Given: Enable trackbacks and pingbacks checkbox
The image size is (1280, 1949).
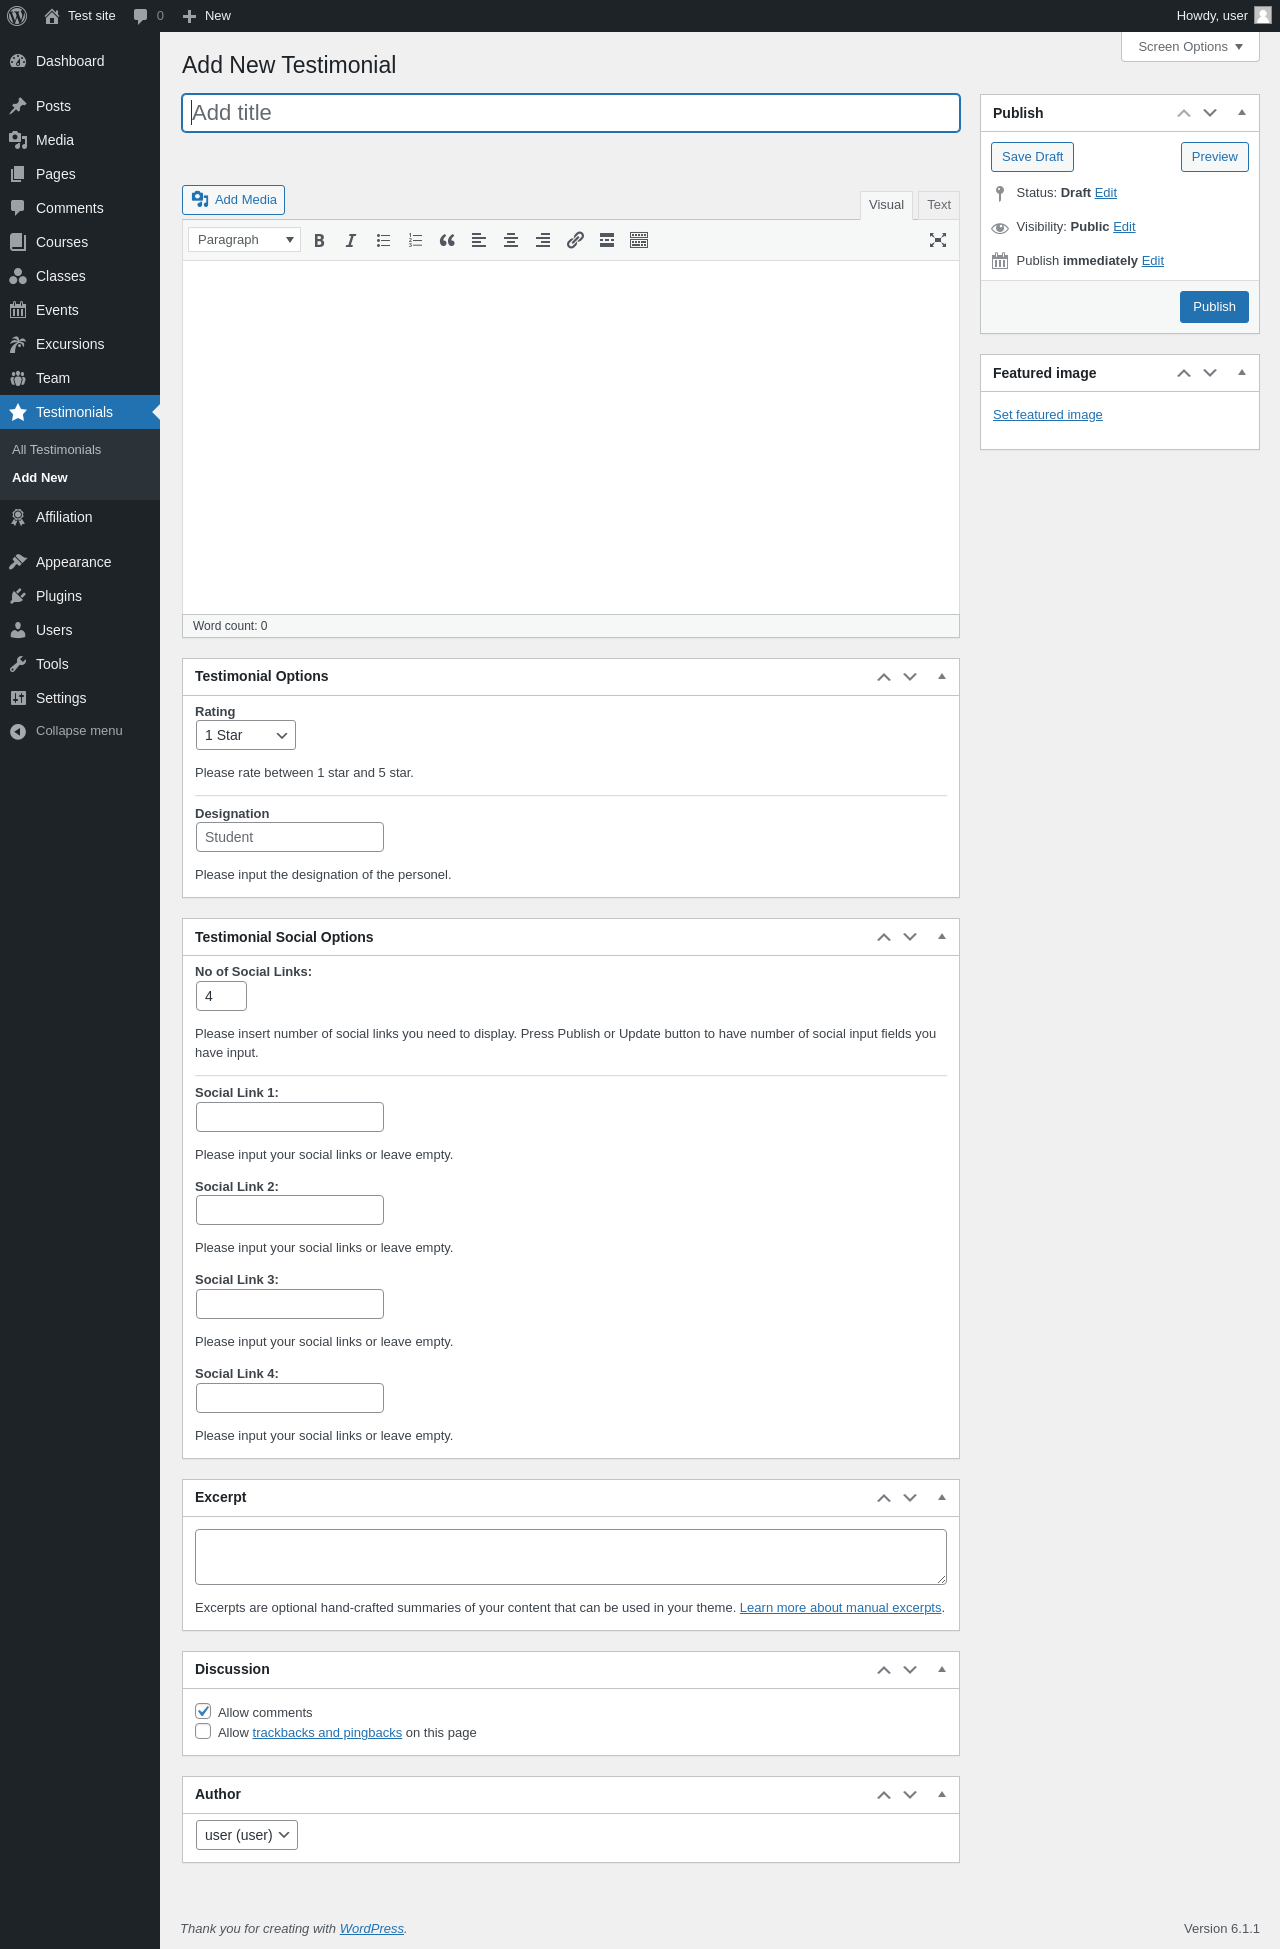Looking at the screenshot, I should tap(203, 1731).
